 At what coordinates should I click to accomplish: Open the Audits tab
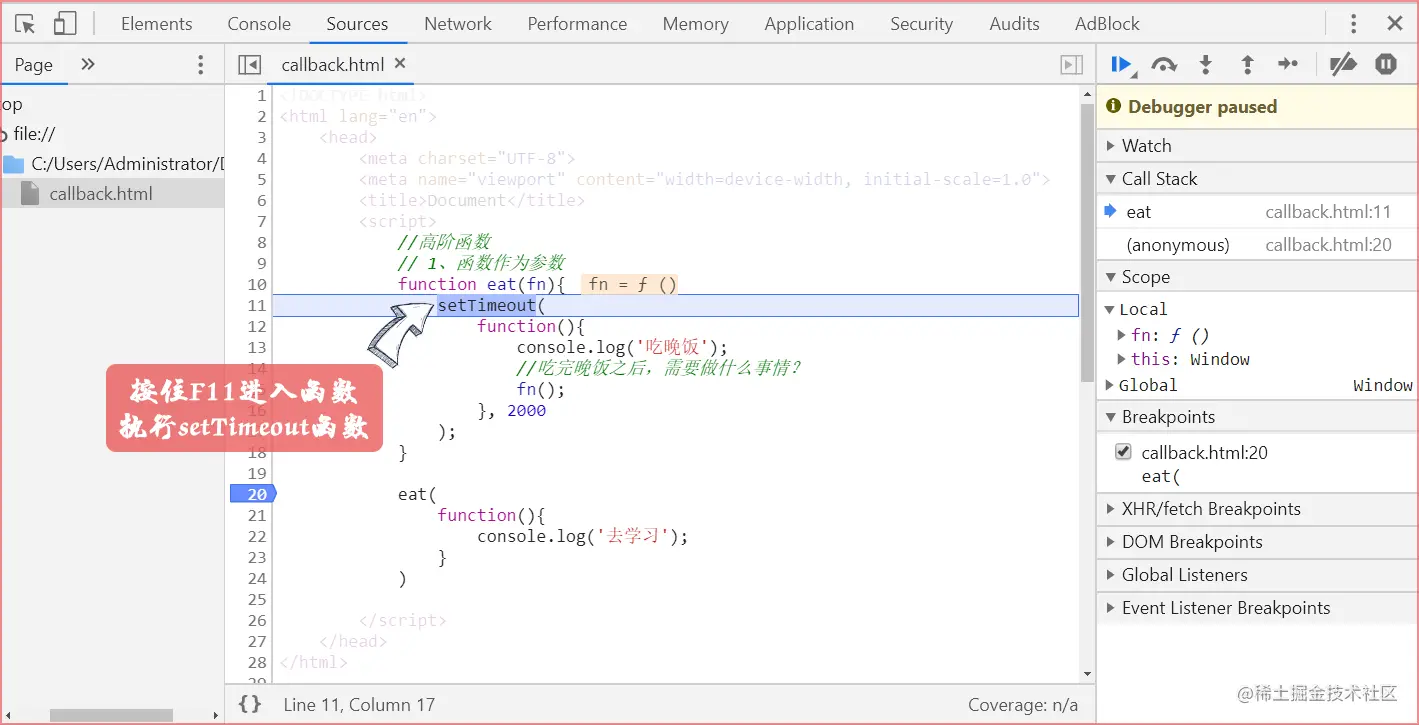(1014, 24)
